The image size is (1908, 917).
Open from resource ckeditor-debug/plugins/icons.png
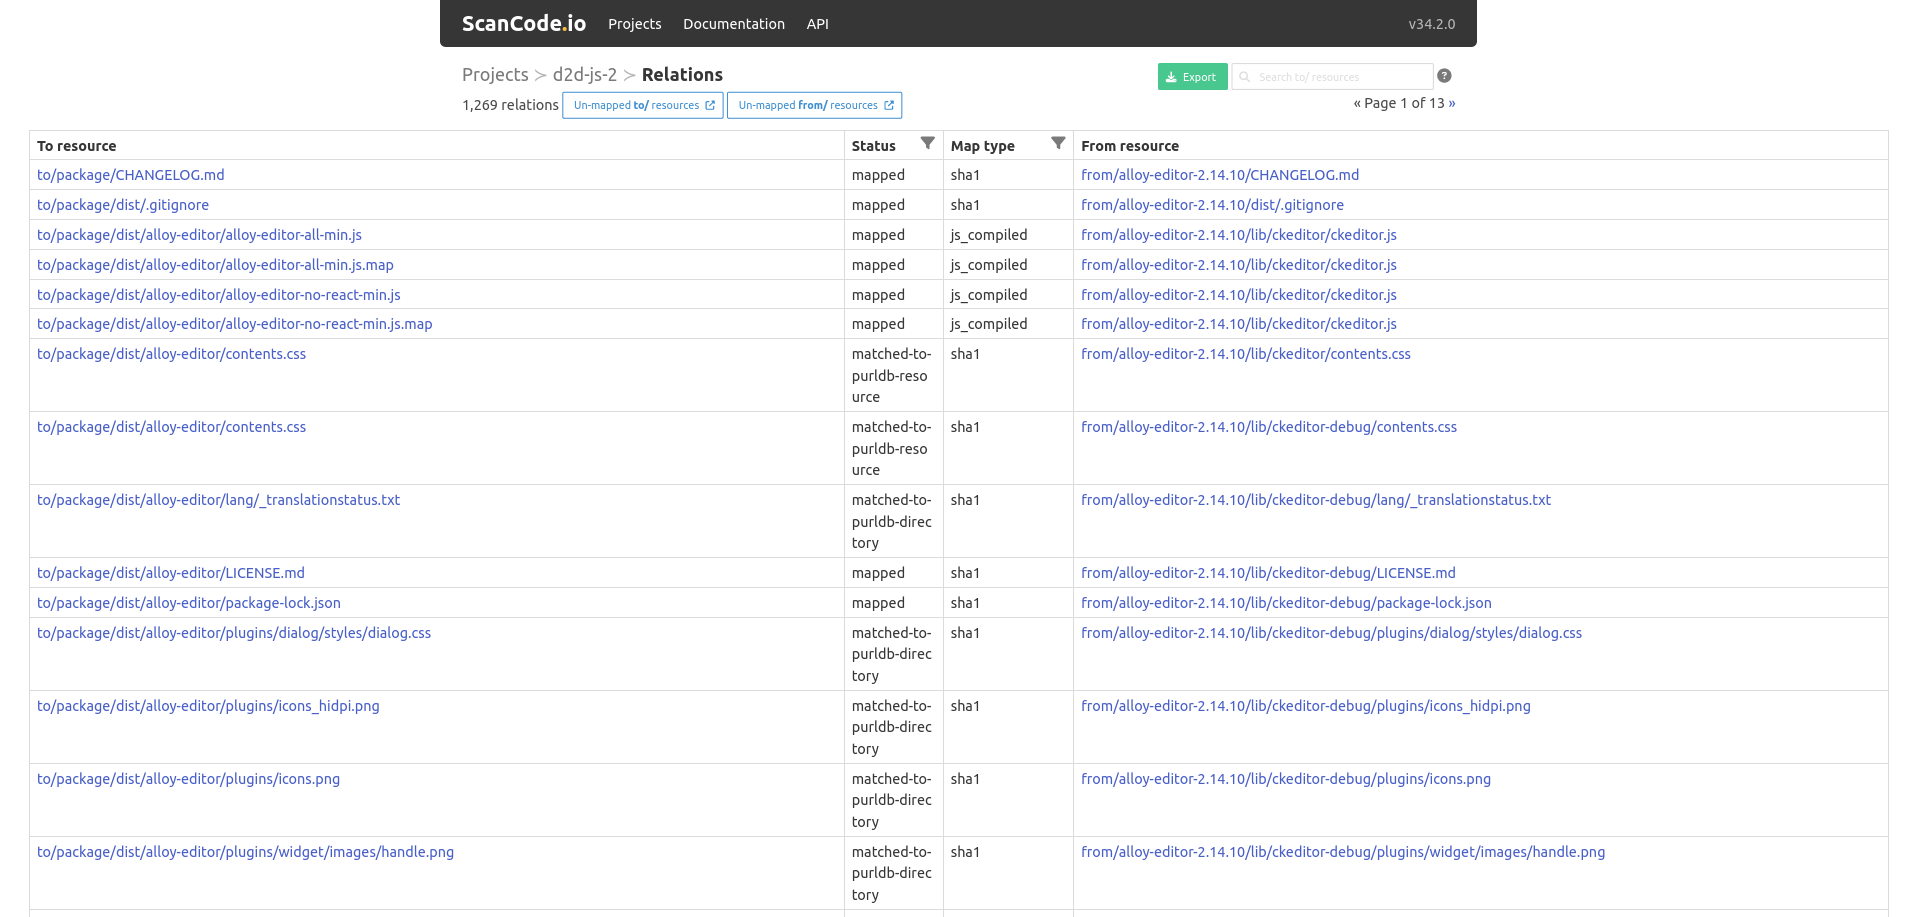point(1286,779)
